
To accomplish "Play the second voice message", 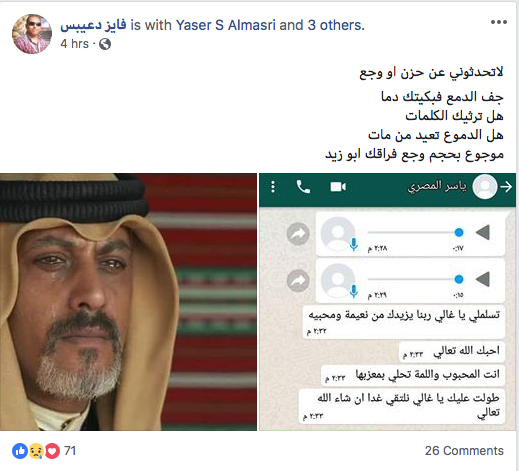I will (x=483, y=279).
